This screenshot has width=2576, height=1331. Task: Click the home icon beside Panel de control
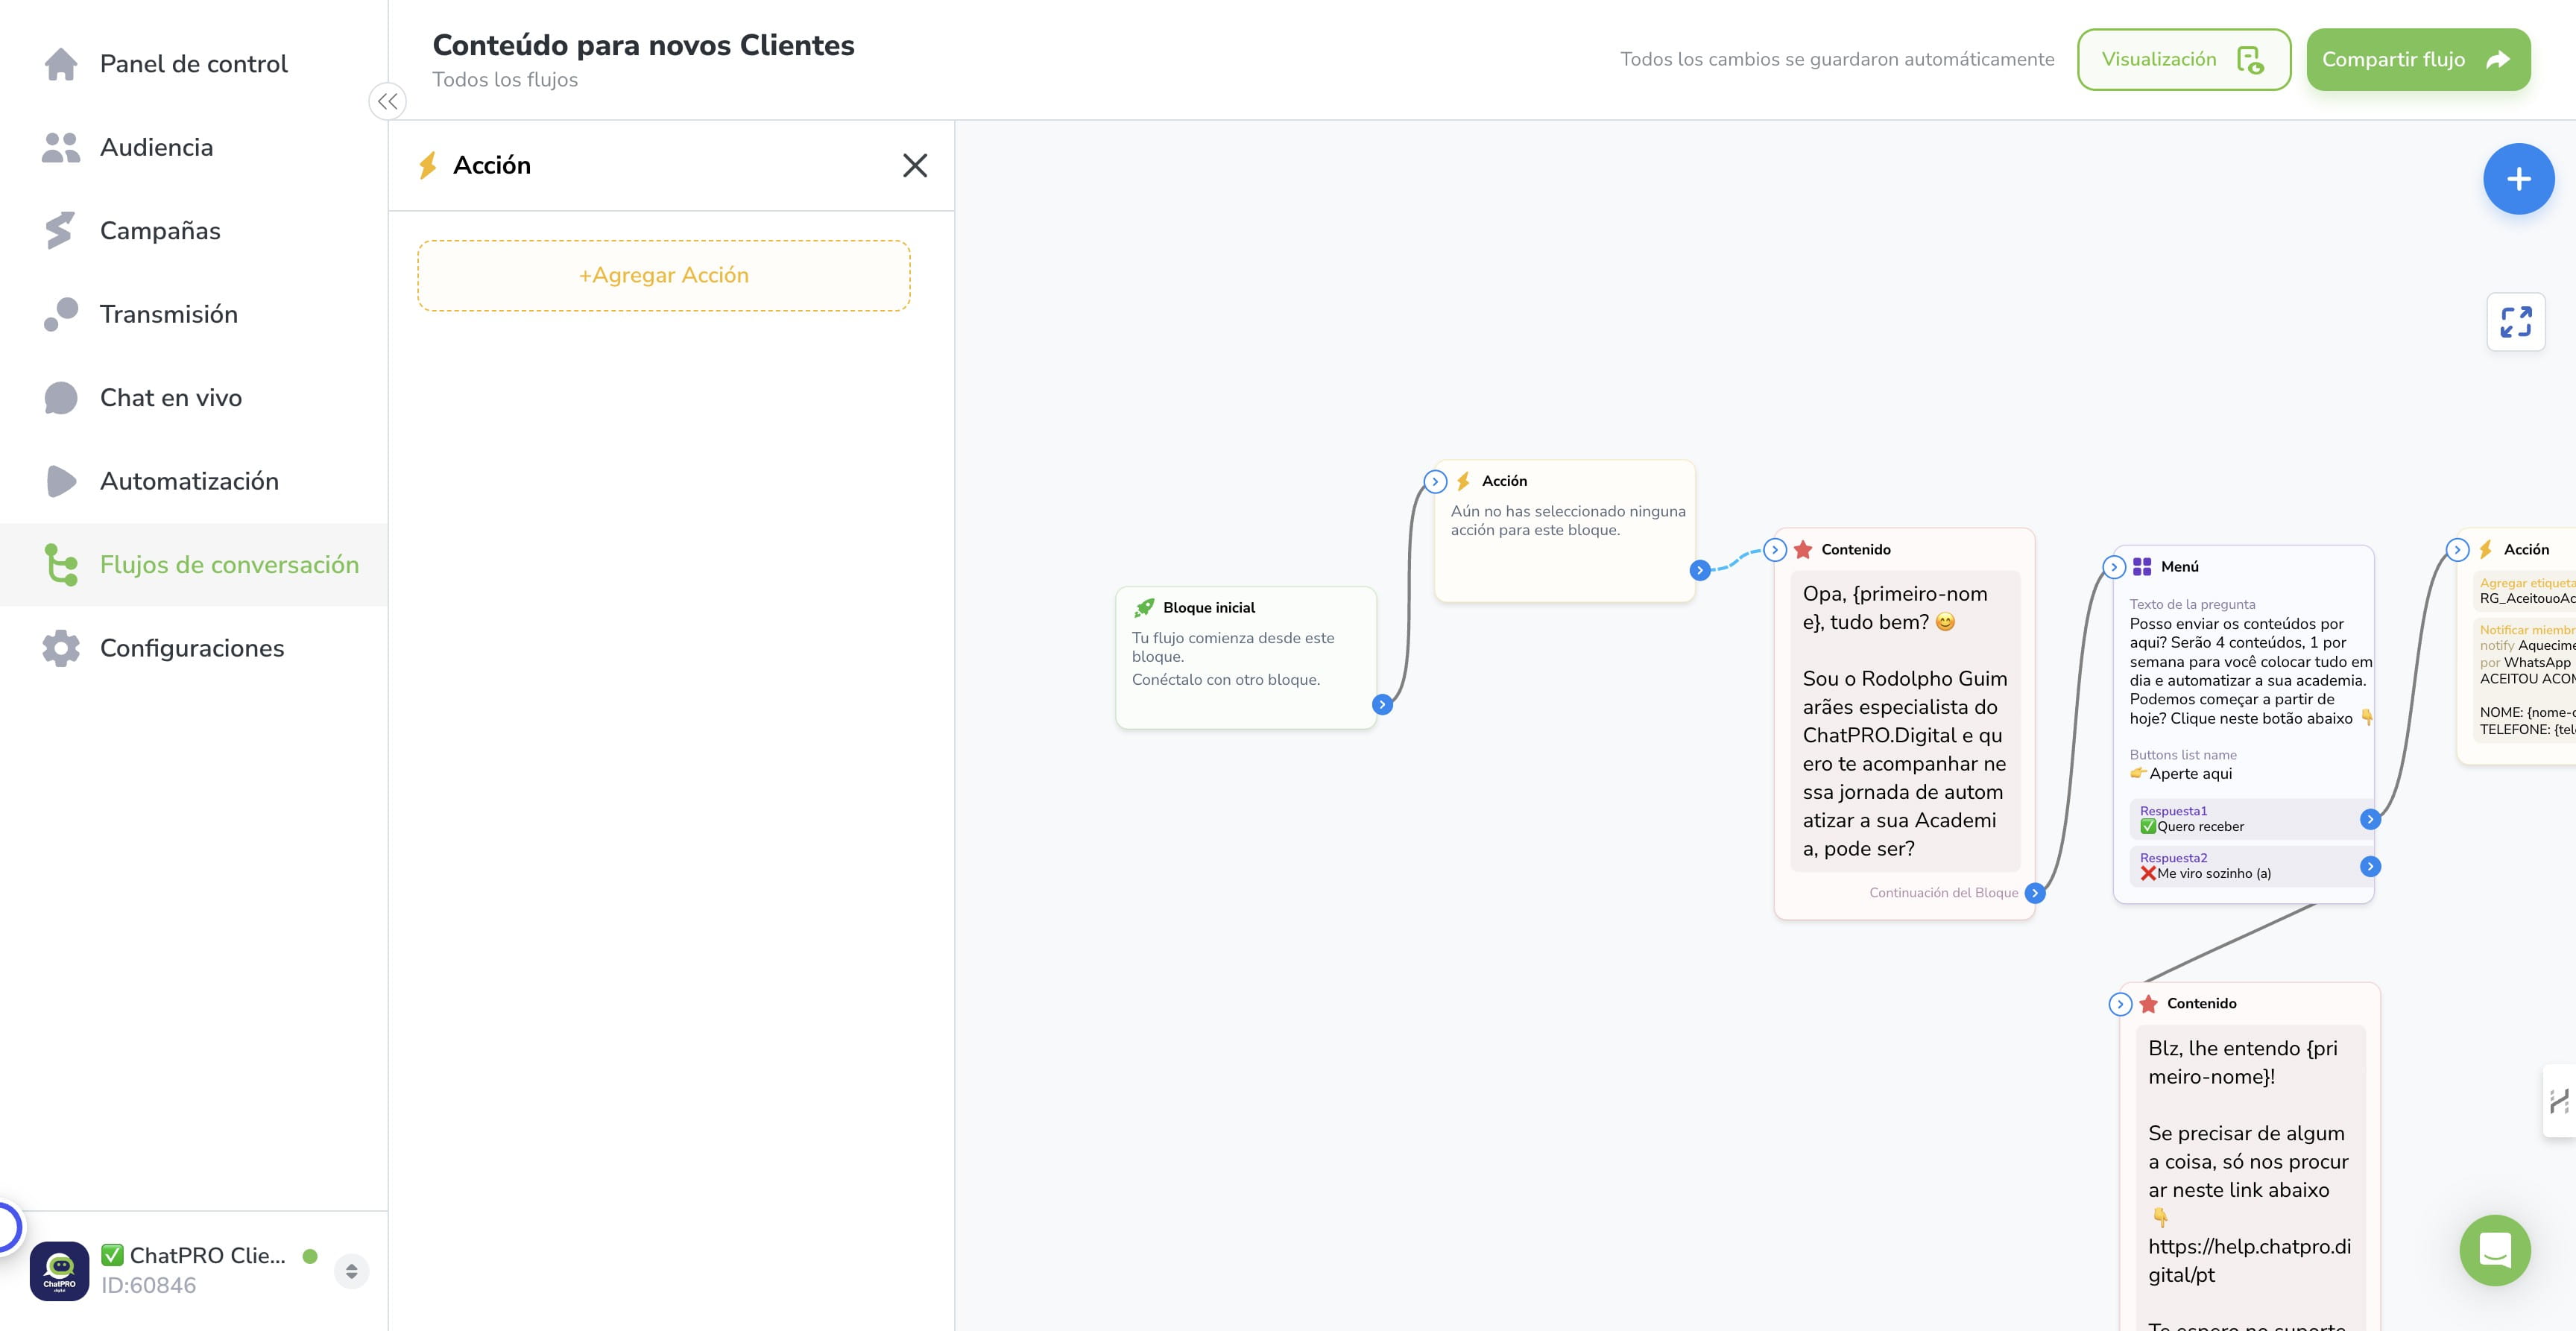pyautogui.click(x=61, y=64)
